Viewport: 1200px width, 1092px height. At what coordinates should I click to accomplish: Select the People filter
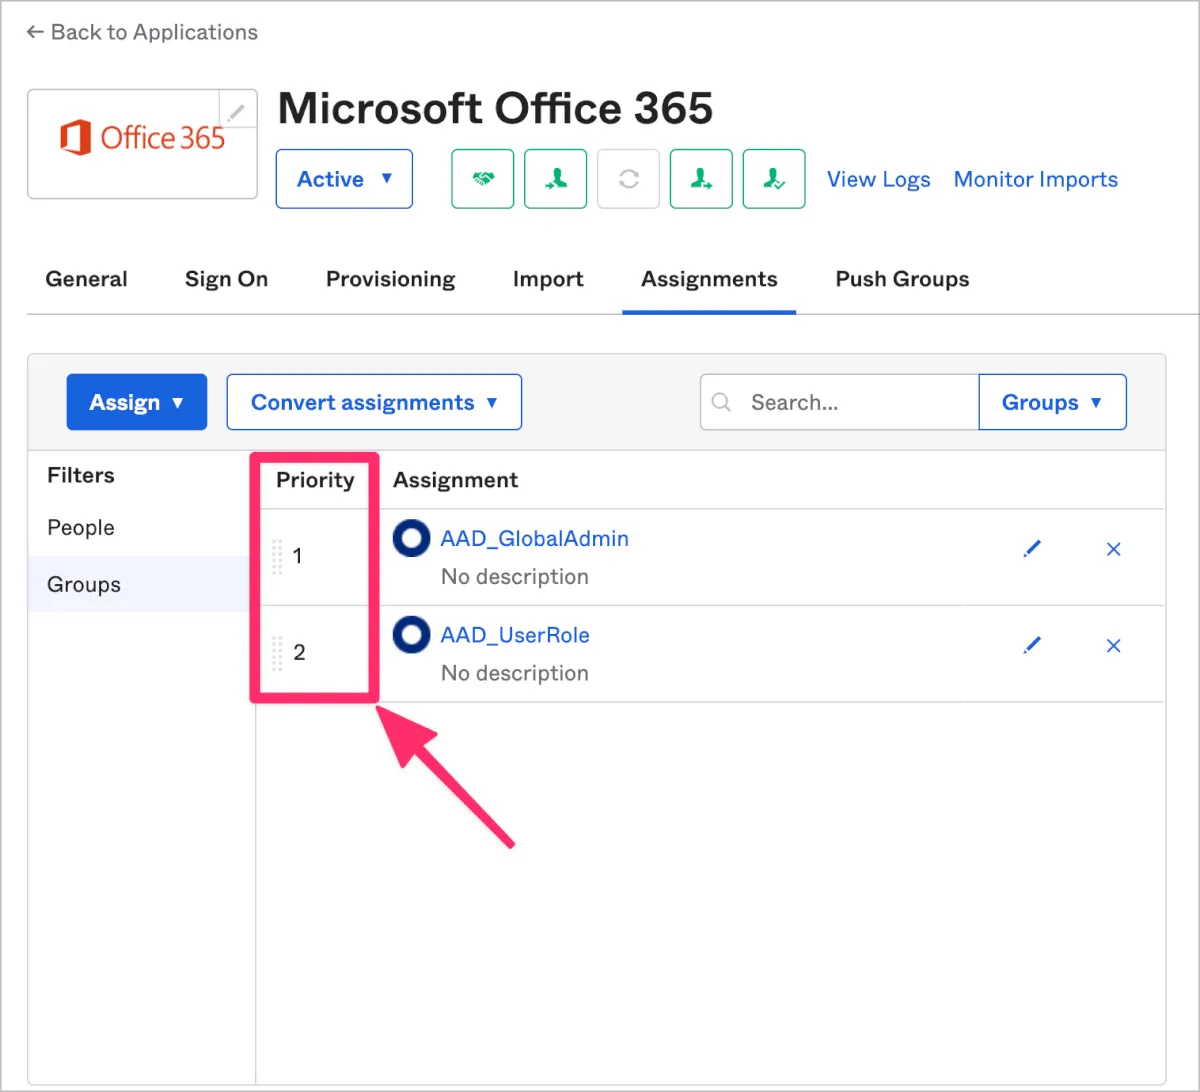click(81, 527)
